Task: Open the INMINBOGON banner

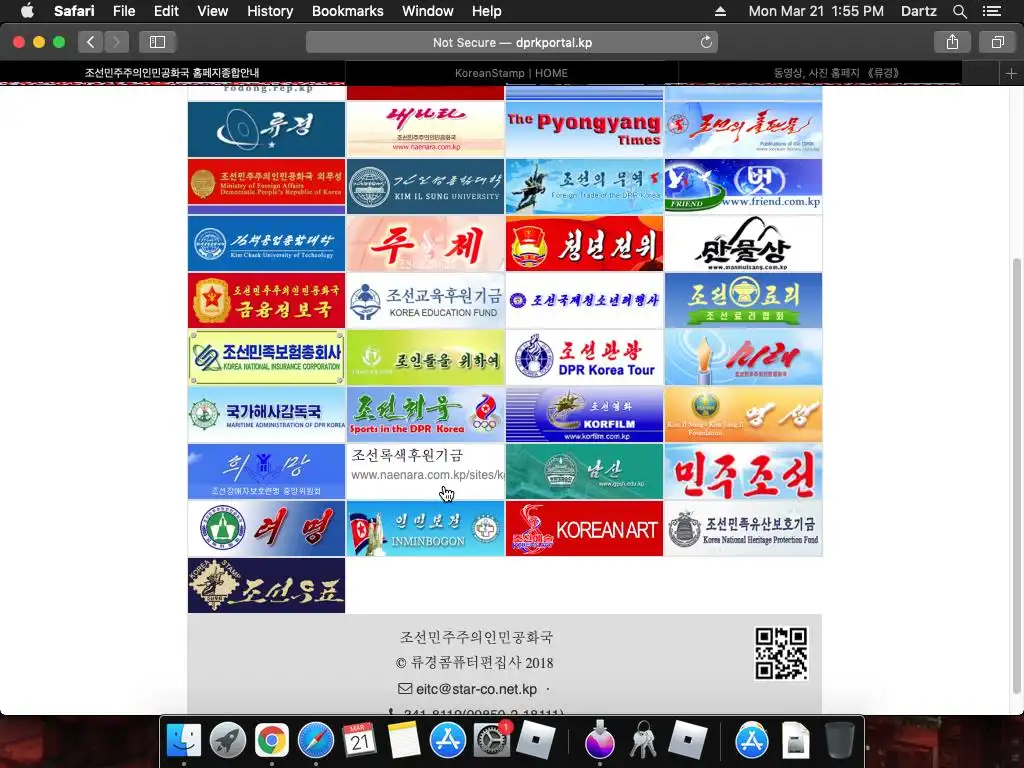Action: pyautogui.click(x=425, y=528)
